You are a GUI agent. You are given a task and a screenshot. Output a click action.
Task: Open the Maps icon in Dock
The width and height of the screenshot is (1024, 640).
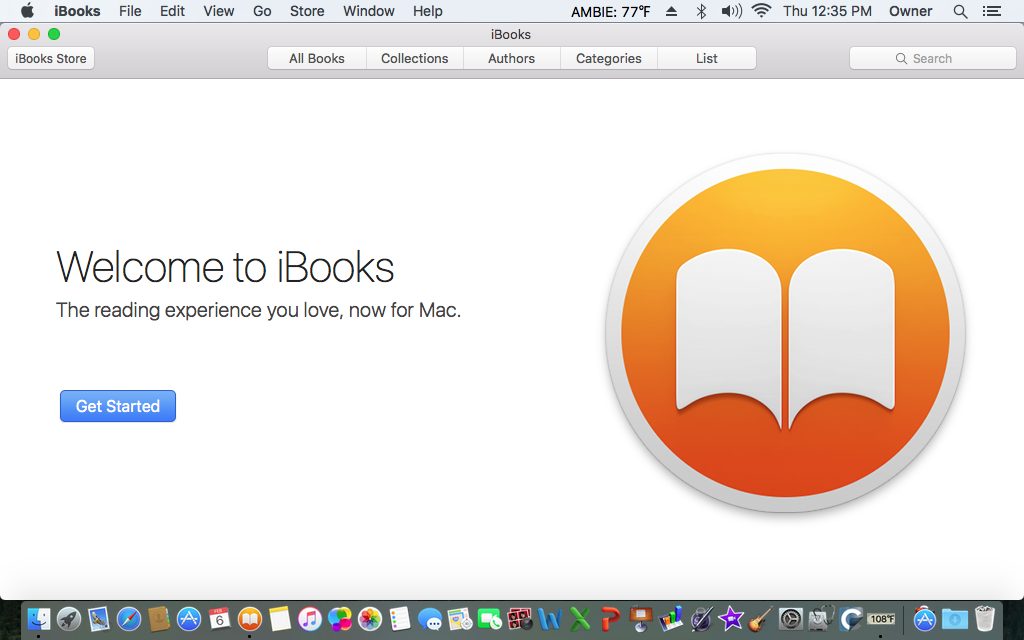pyautogui.click(x=460, y=618)
